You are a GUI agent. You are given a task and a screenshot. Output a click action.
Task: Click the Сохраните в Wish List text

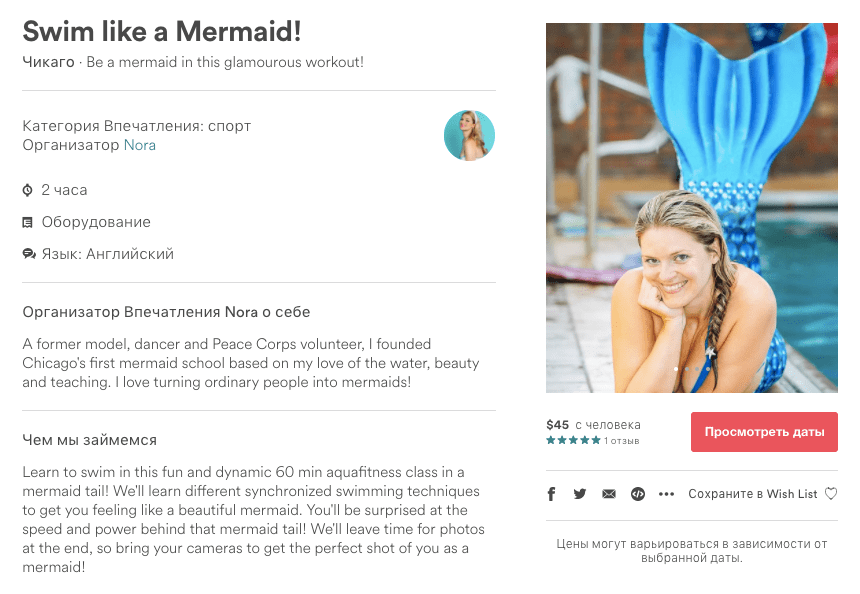(x=753, y=494)
